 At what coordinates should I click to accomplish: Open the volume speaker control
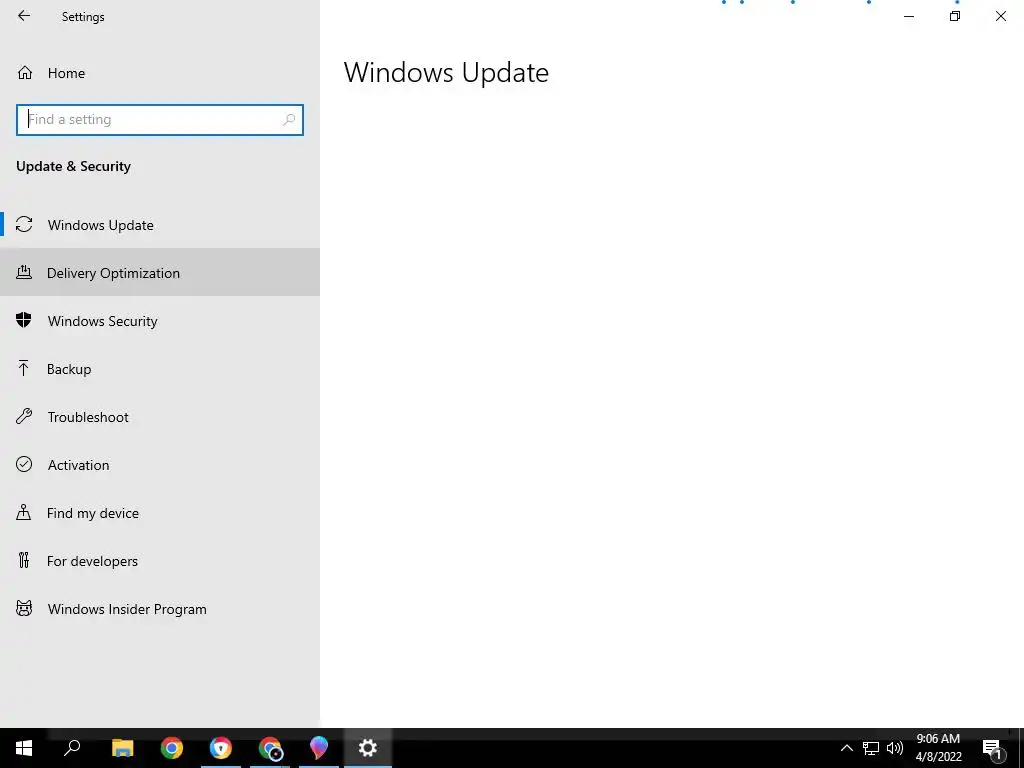(895, 748)
